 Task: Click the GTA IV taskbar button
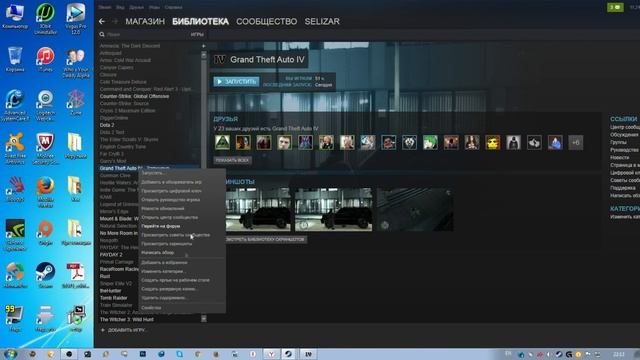pos(308,354)
